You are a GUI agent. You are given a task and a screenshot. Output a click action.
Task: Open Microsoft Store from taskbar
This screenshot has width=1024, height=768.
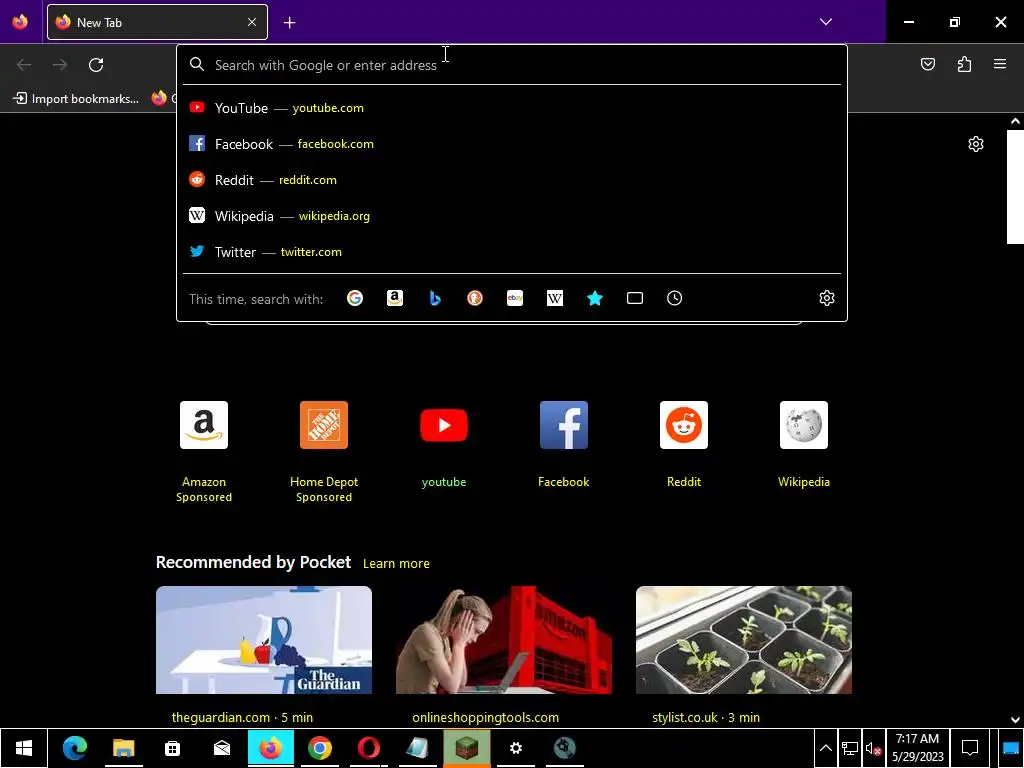coord(172,748)
